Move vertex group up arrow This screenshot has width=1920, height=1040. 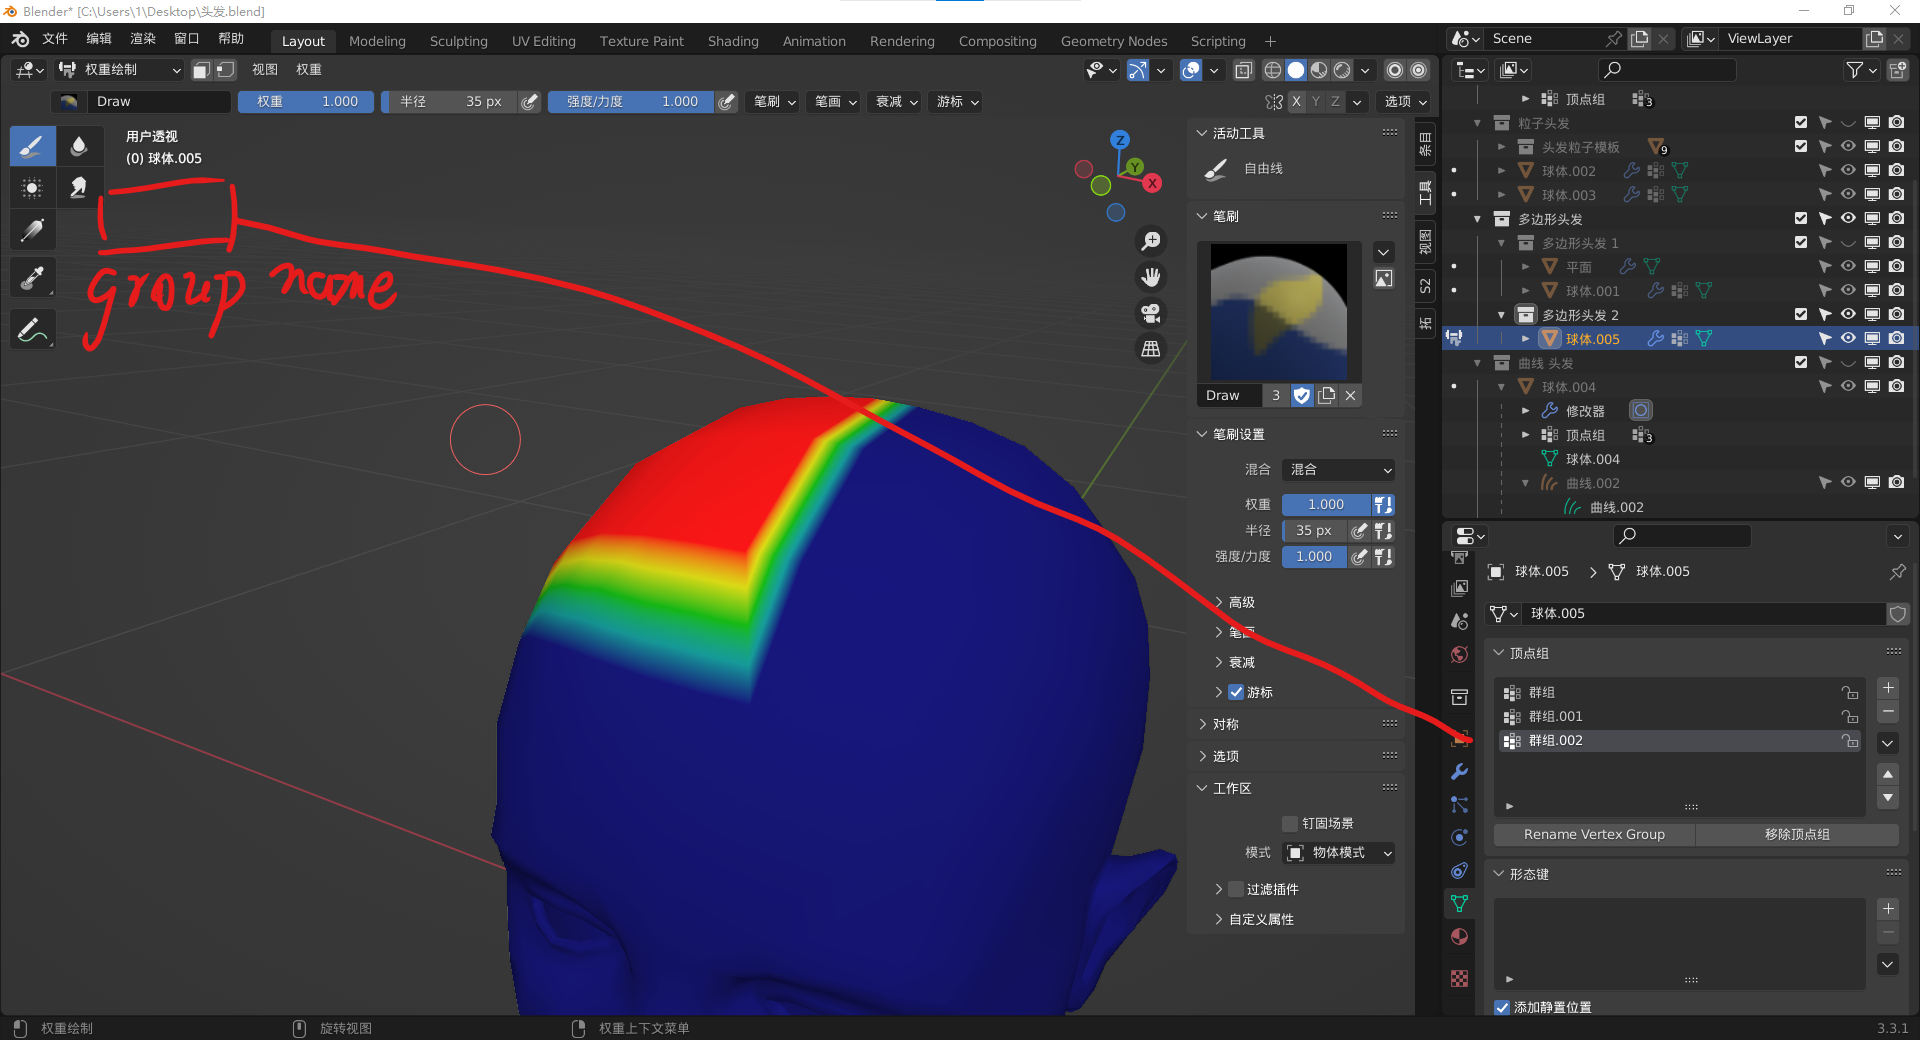point(1888,774)
